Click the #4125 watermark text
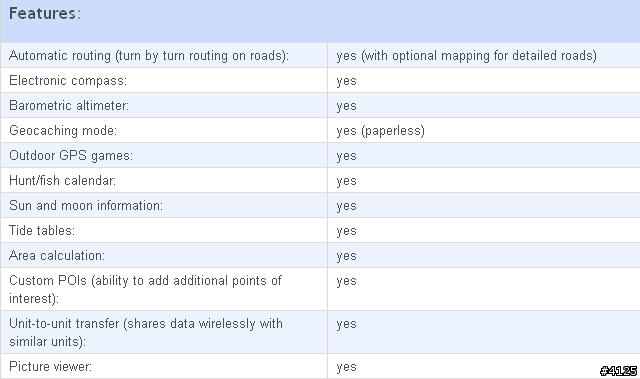Image resolution: width=640 pixels, height=379 pixels. click(618, 371)
